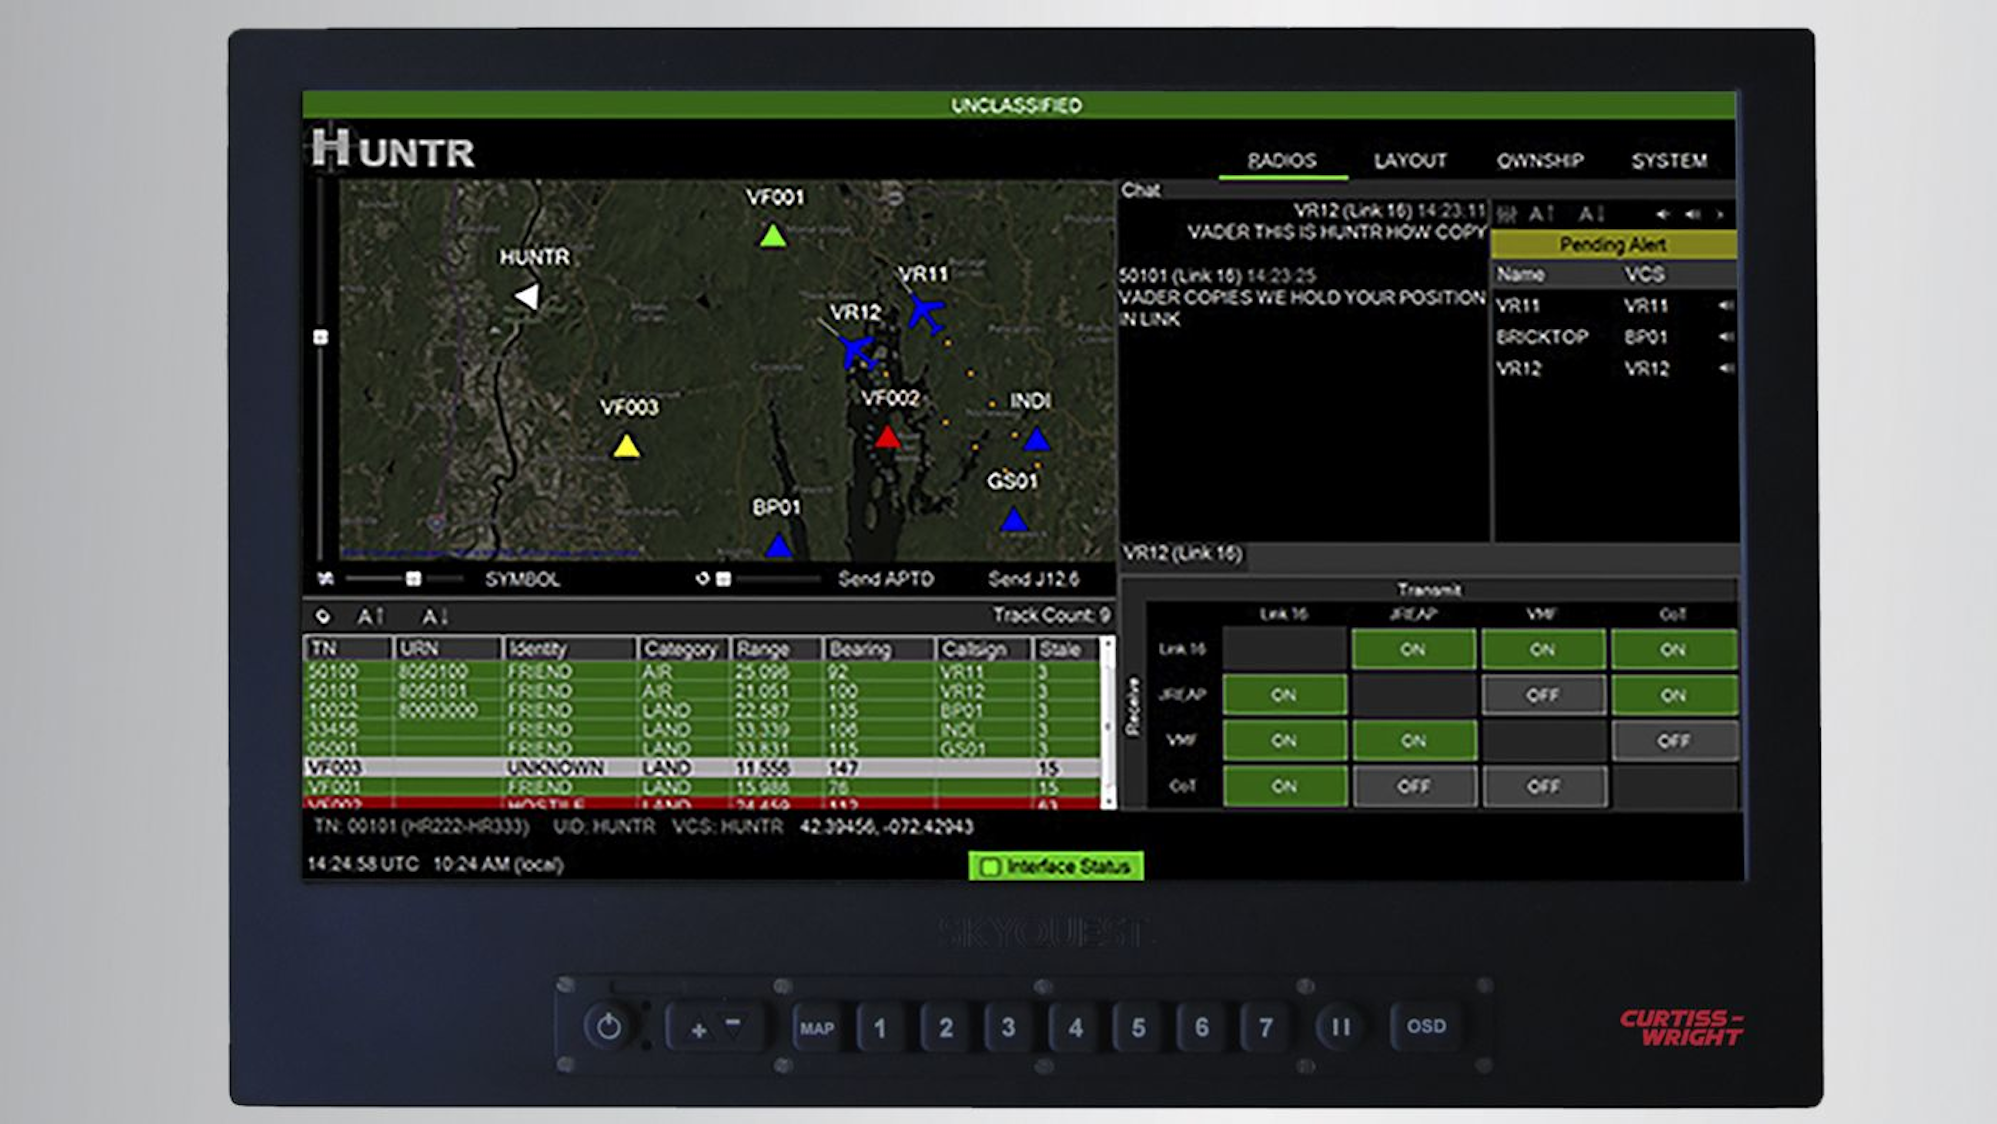This screenshot has width=1997, height=1124.
Task: Enable the VMF transmit toggle in JREAP row
Action: point(1544,694)
